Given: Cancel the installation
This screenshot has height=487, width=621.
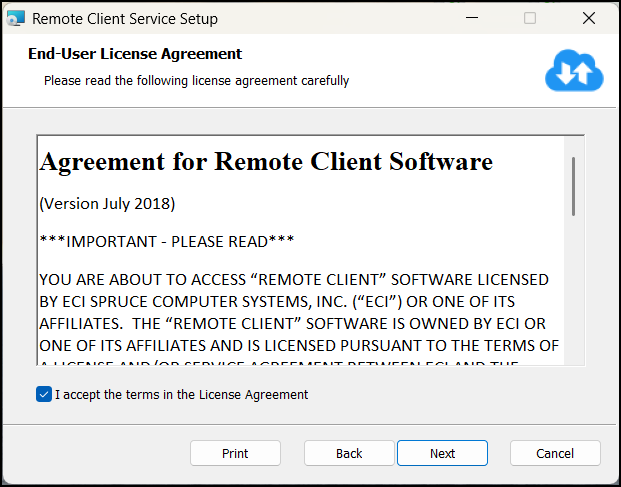Looking at the screenshot, I should coord(555,453).
